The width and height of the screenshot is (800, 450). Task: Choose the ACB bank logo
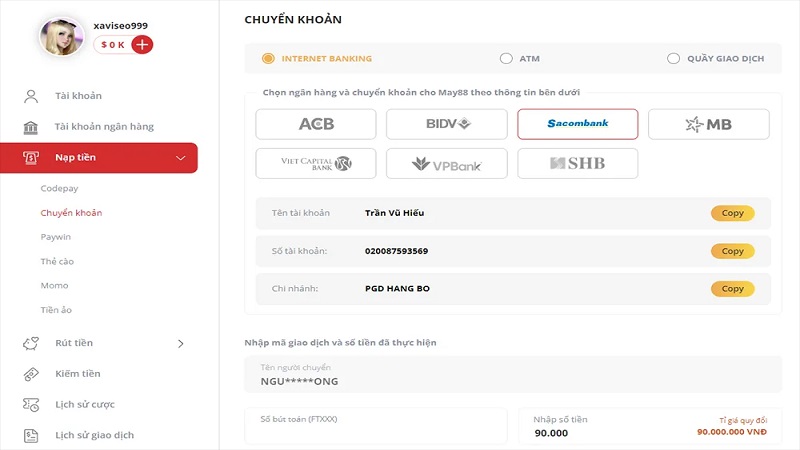pos(316,124)
